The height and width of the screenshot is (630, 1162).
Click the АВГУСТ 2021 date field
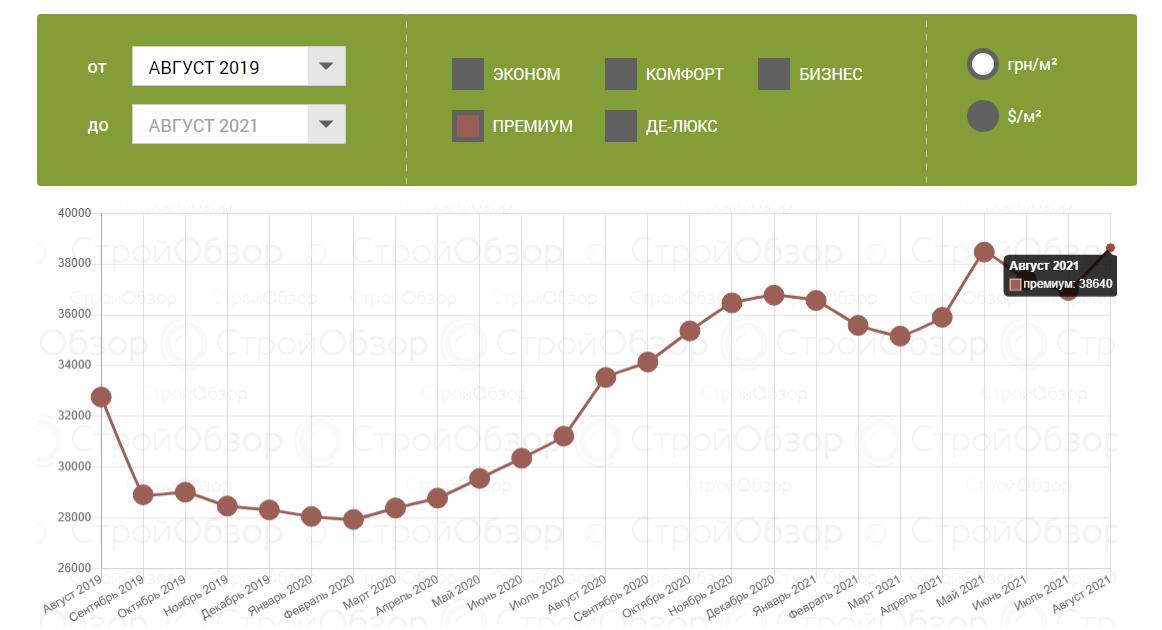pyautogui.click(x=220, y=125)
